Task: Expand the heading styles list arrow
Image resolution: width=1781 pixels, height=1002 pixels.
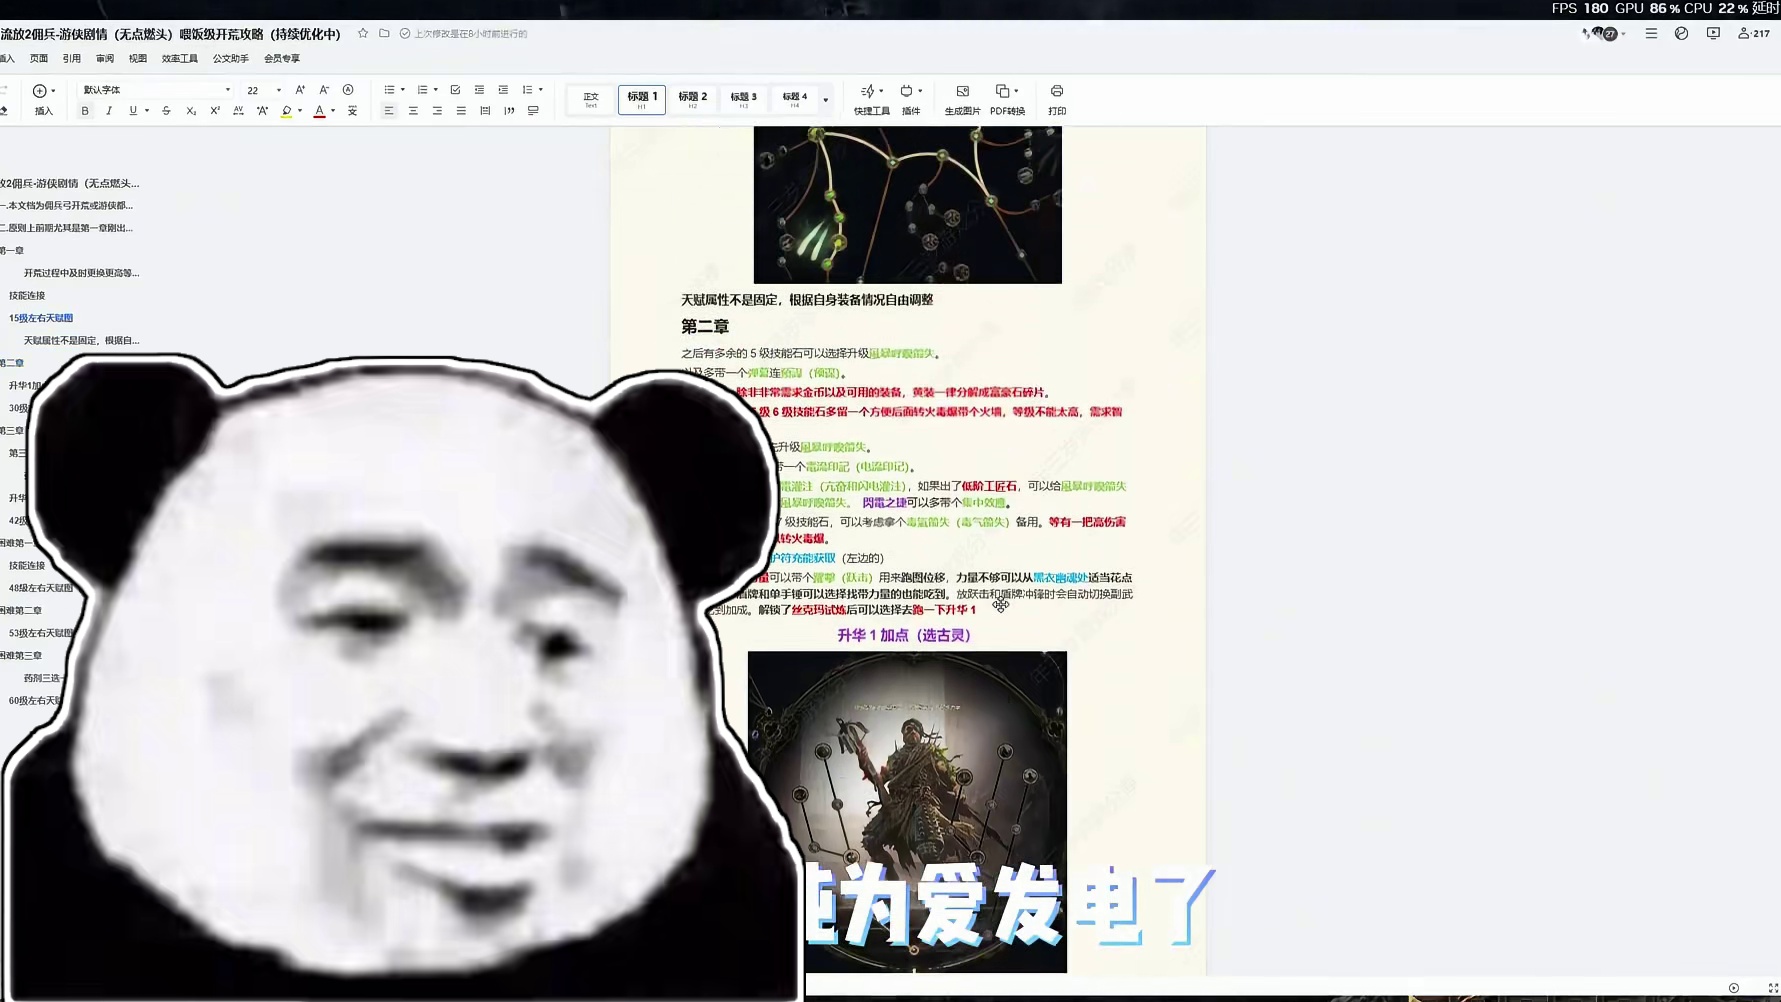Action: tap(825, 99)
